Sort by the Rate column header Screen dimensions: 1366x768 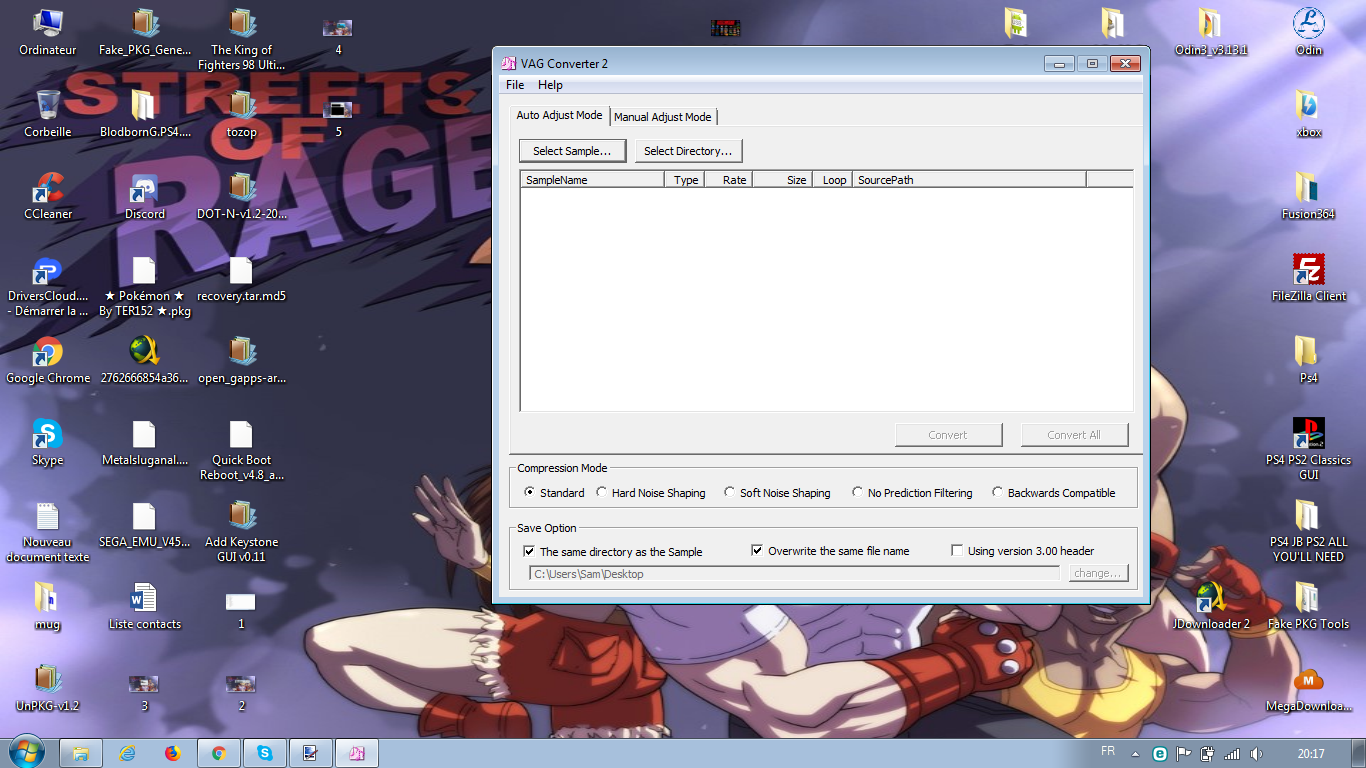[728, 180]
